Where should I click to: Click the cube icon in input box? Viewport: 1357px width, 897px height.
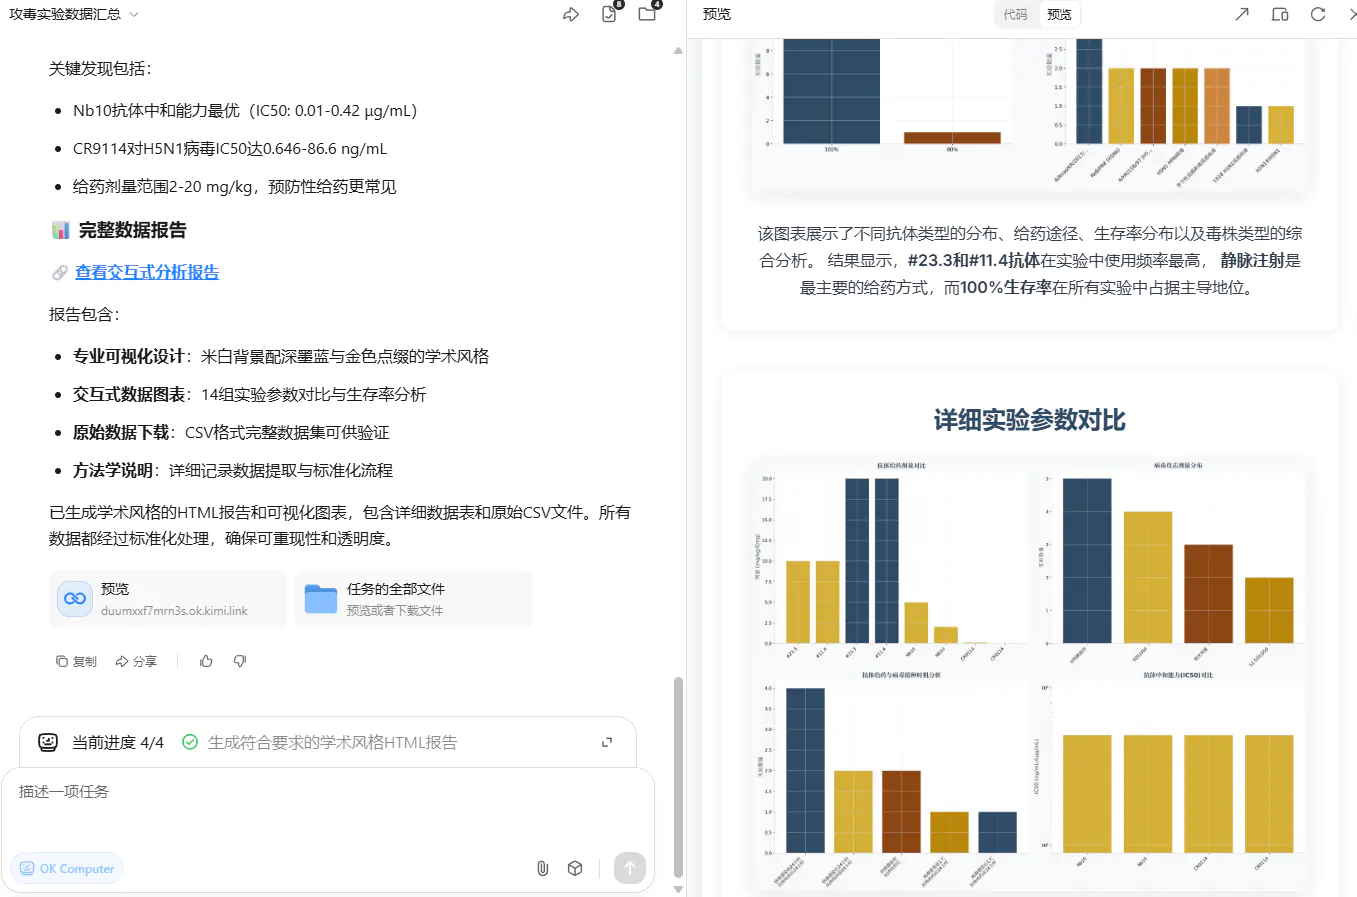tap(575, 868)
